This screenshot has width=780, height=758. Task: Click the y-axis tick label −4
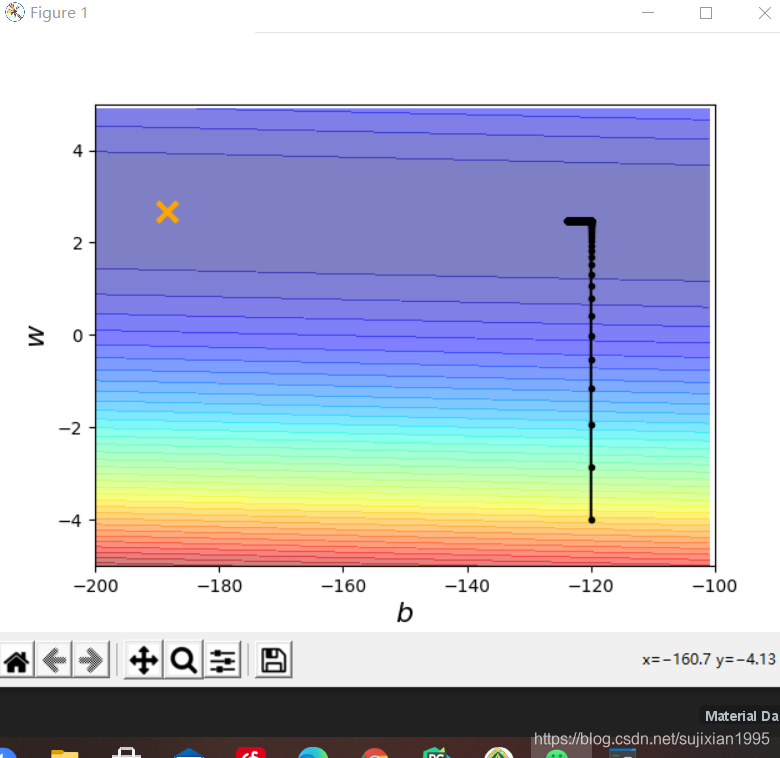point(70,521)
